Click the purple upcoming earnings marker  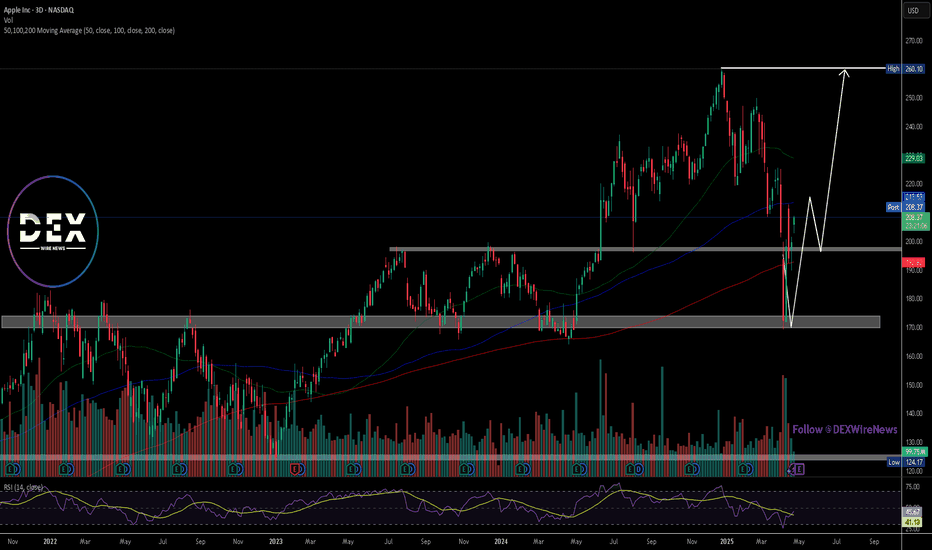[799, 469]
